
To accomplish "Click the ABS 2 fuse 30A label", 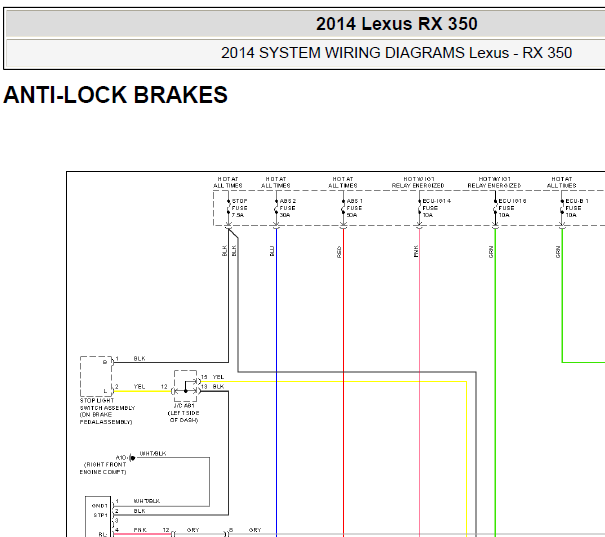I will (x=287, y=208).
